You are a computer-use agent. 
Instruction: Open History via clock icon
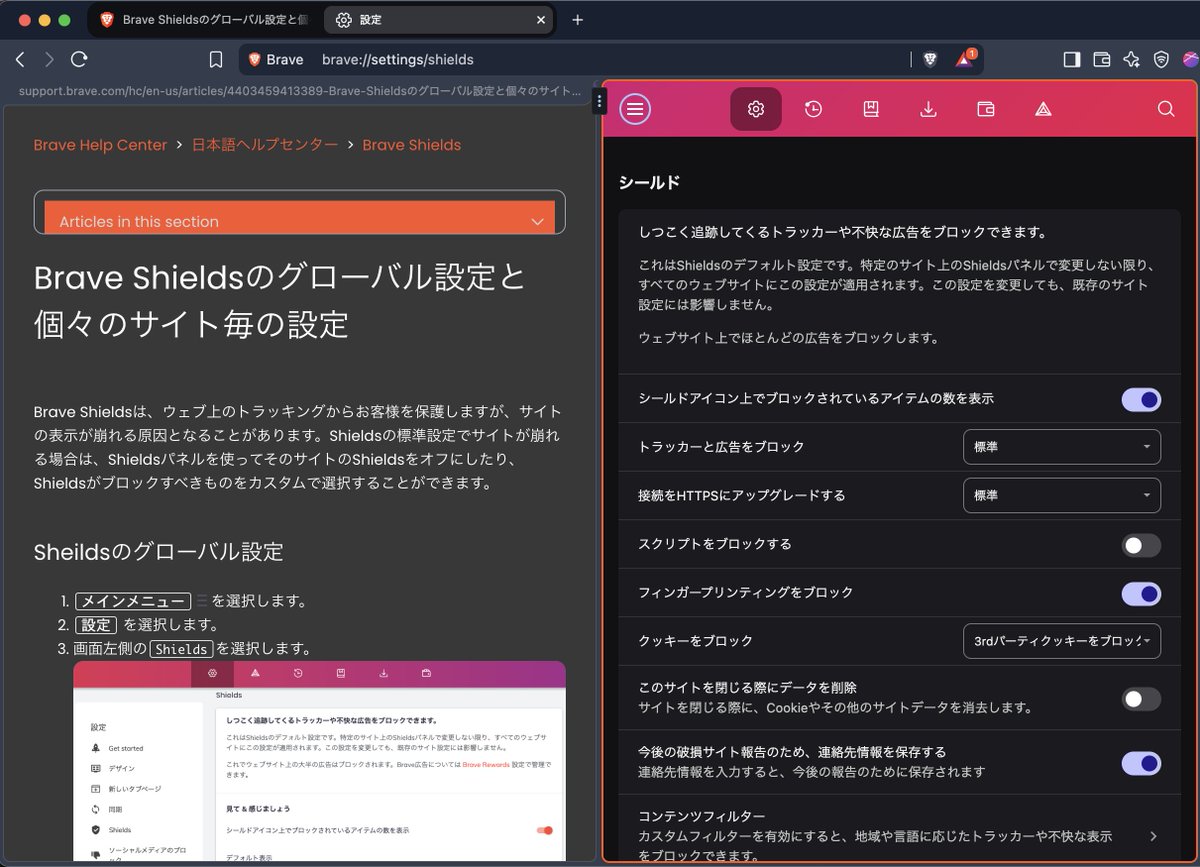(813, 109)
